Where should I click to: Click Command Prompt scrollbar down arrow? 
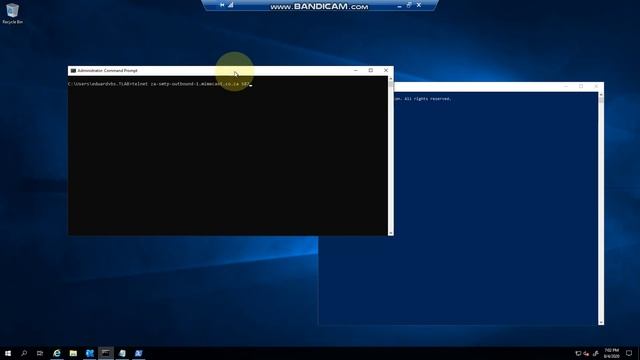coord(391,233)
